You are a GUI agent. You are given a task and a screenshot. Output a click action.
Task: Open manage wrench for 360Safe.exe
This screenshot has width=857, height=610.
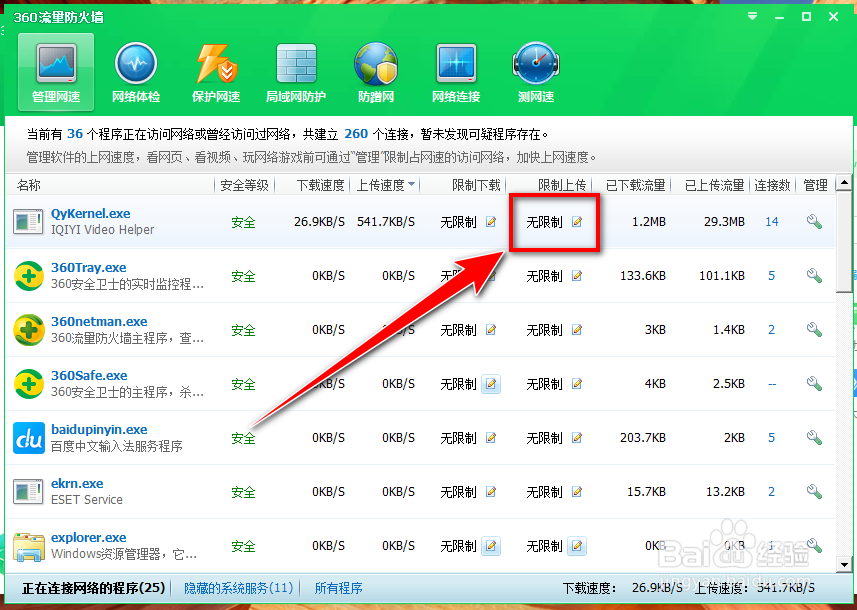pyautogui.click(x=814, y=384)
